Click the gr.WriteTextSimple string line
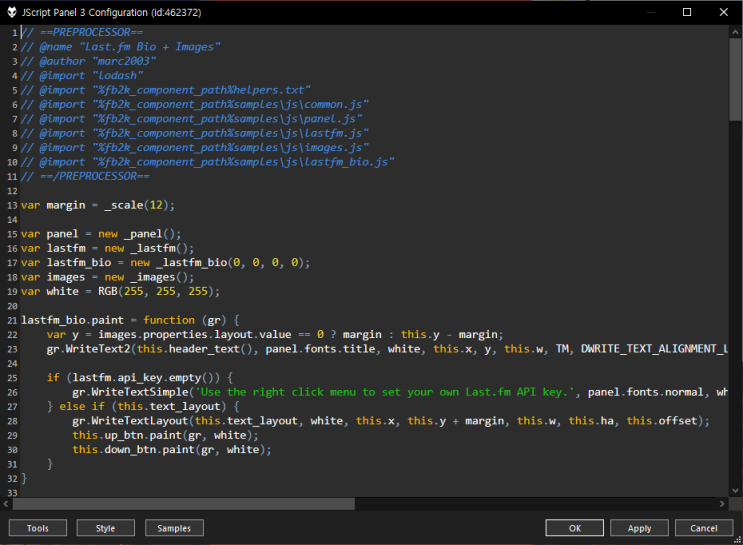 (400, 392)
